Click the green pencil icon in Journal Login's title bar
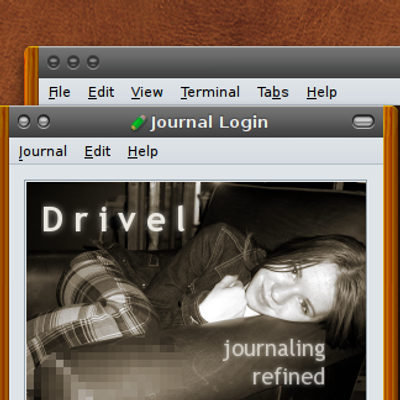Screen dimensions: 400x400 (x=138, y=122)
